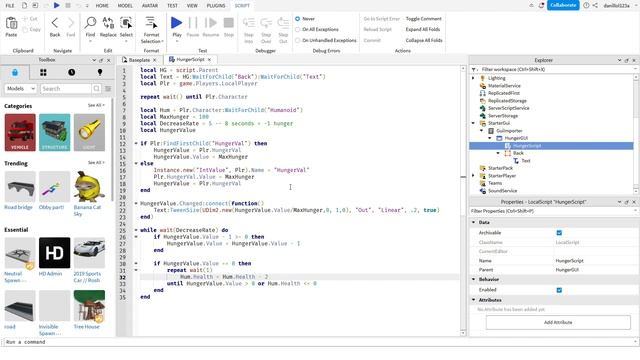
Task: Close the HungerScript editor tab
Action: coord(209,60)
